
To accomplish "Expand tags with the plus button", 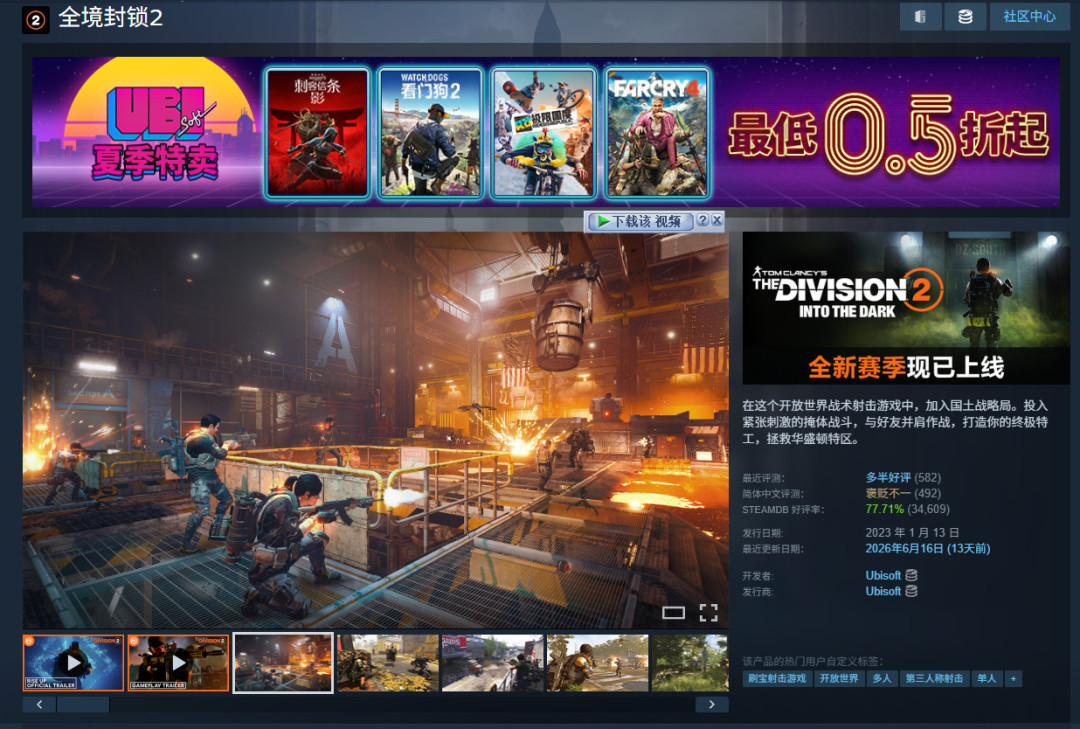I will point(1013,679).
